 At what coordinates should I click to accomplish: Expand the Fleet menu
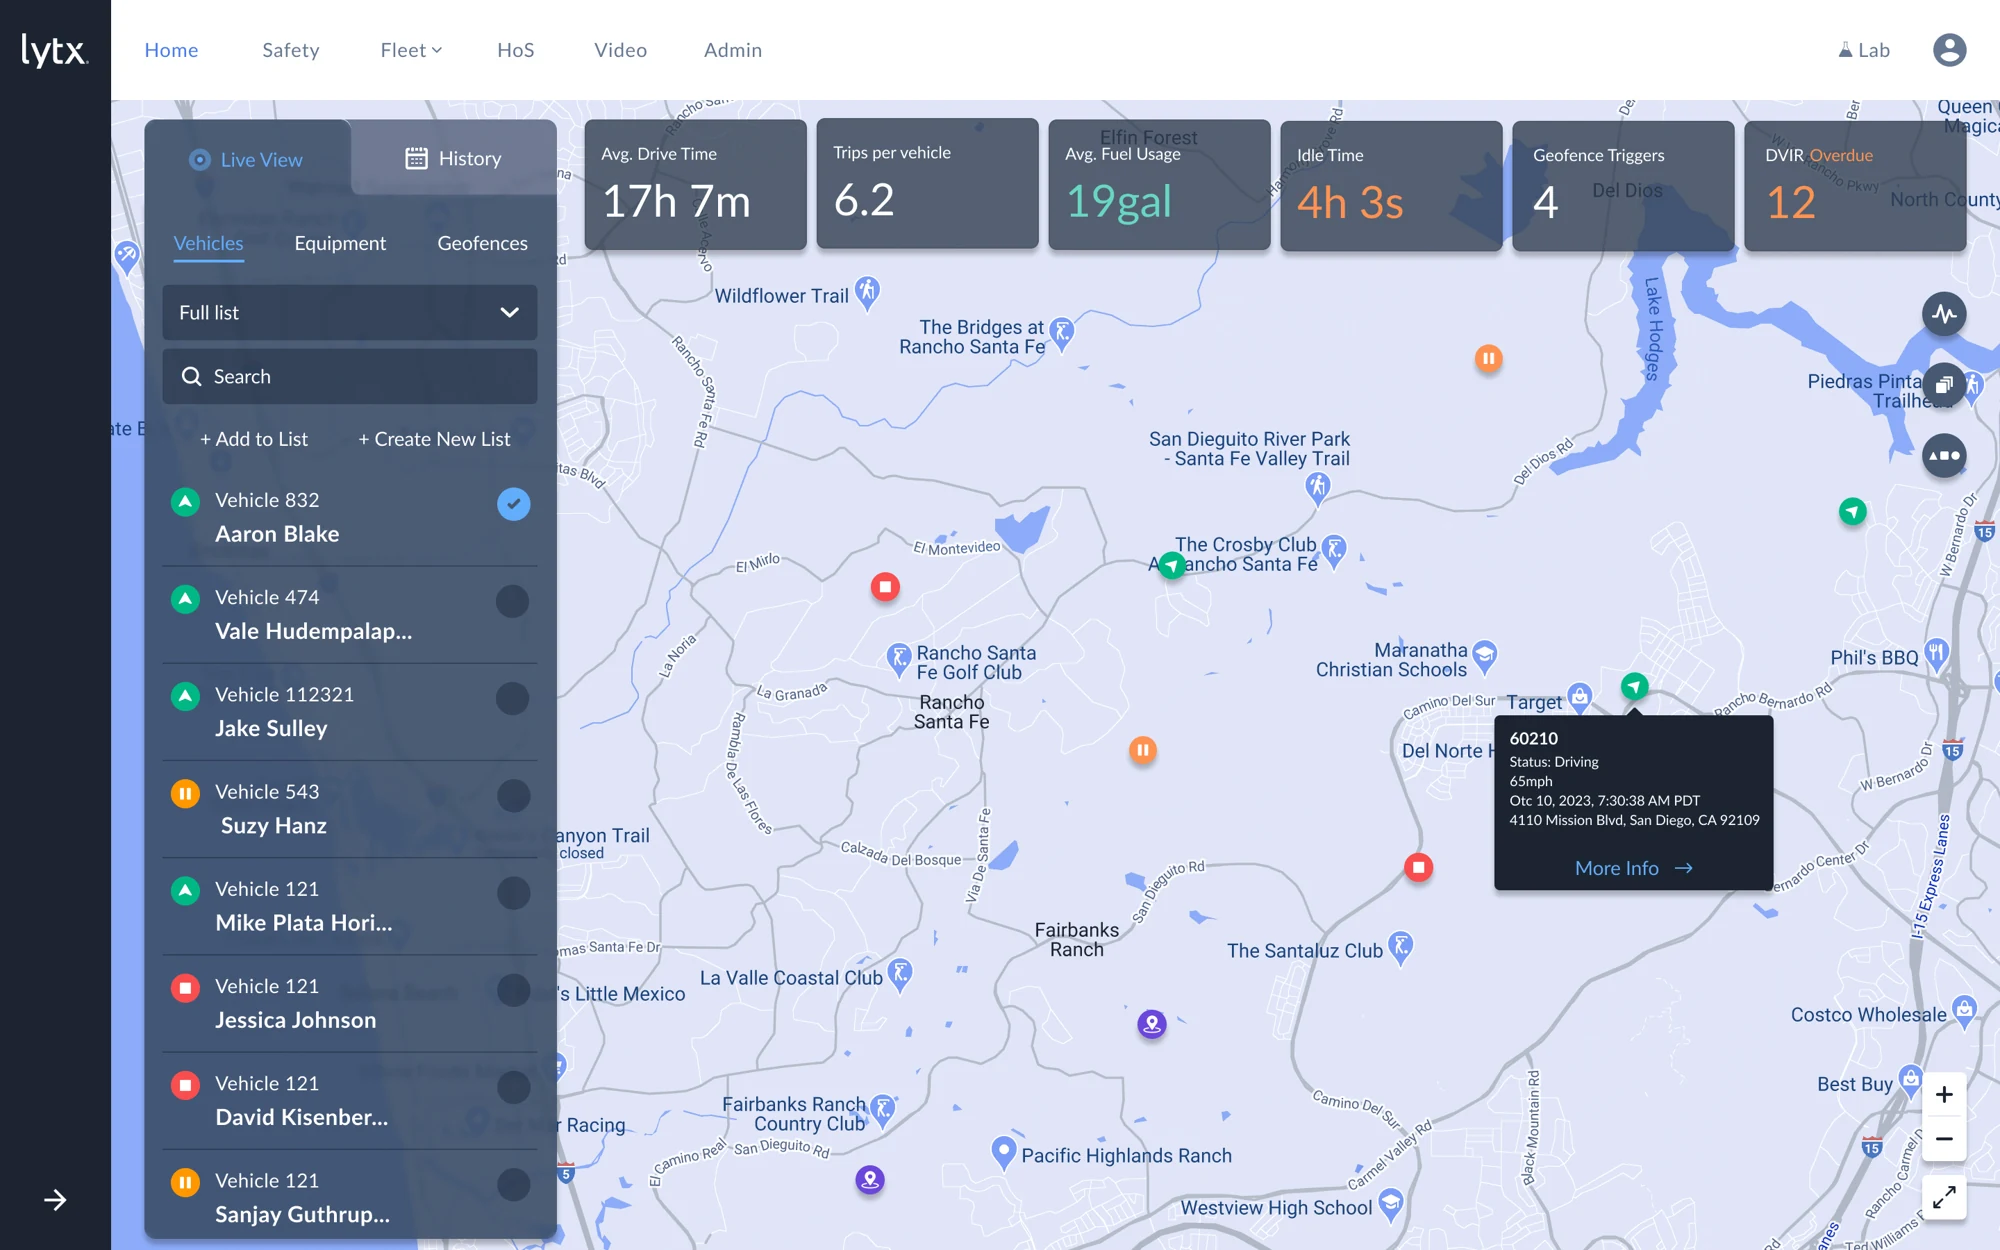click(410, 50)
